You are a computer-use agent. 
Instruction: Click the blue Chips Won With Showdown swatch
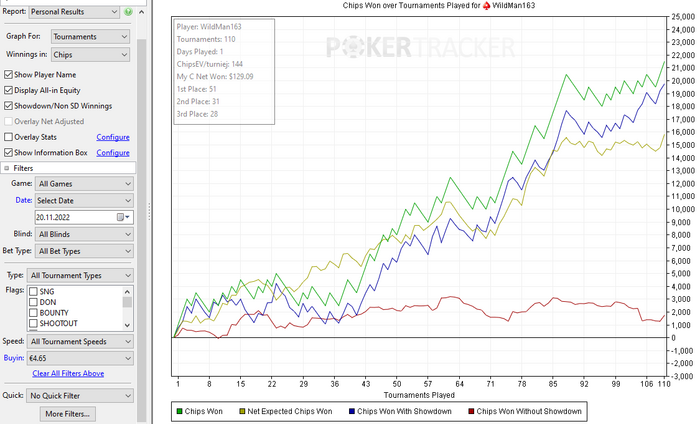352,411
